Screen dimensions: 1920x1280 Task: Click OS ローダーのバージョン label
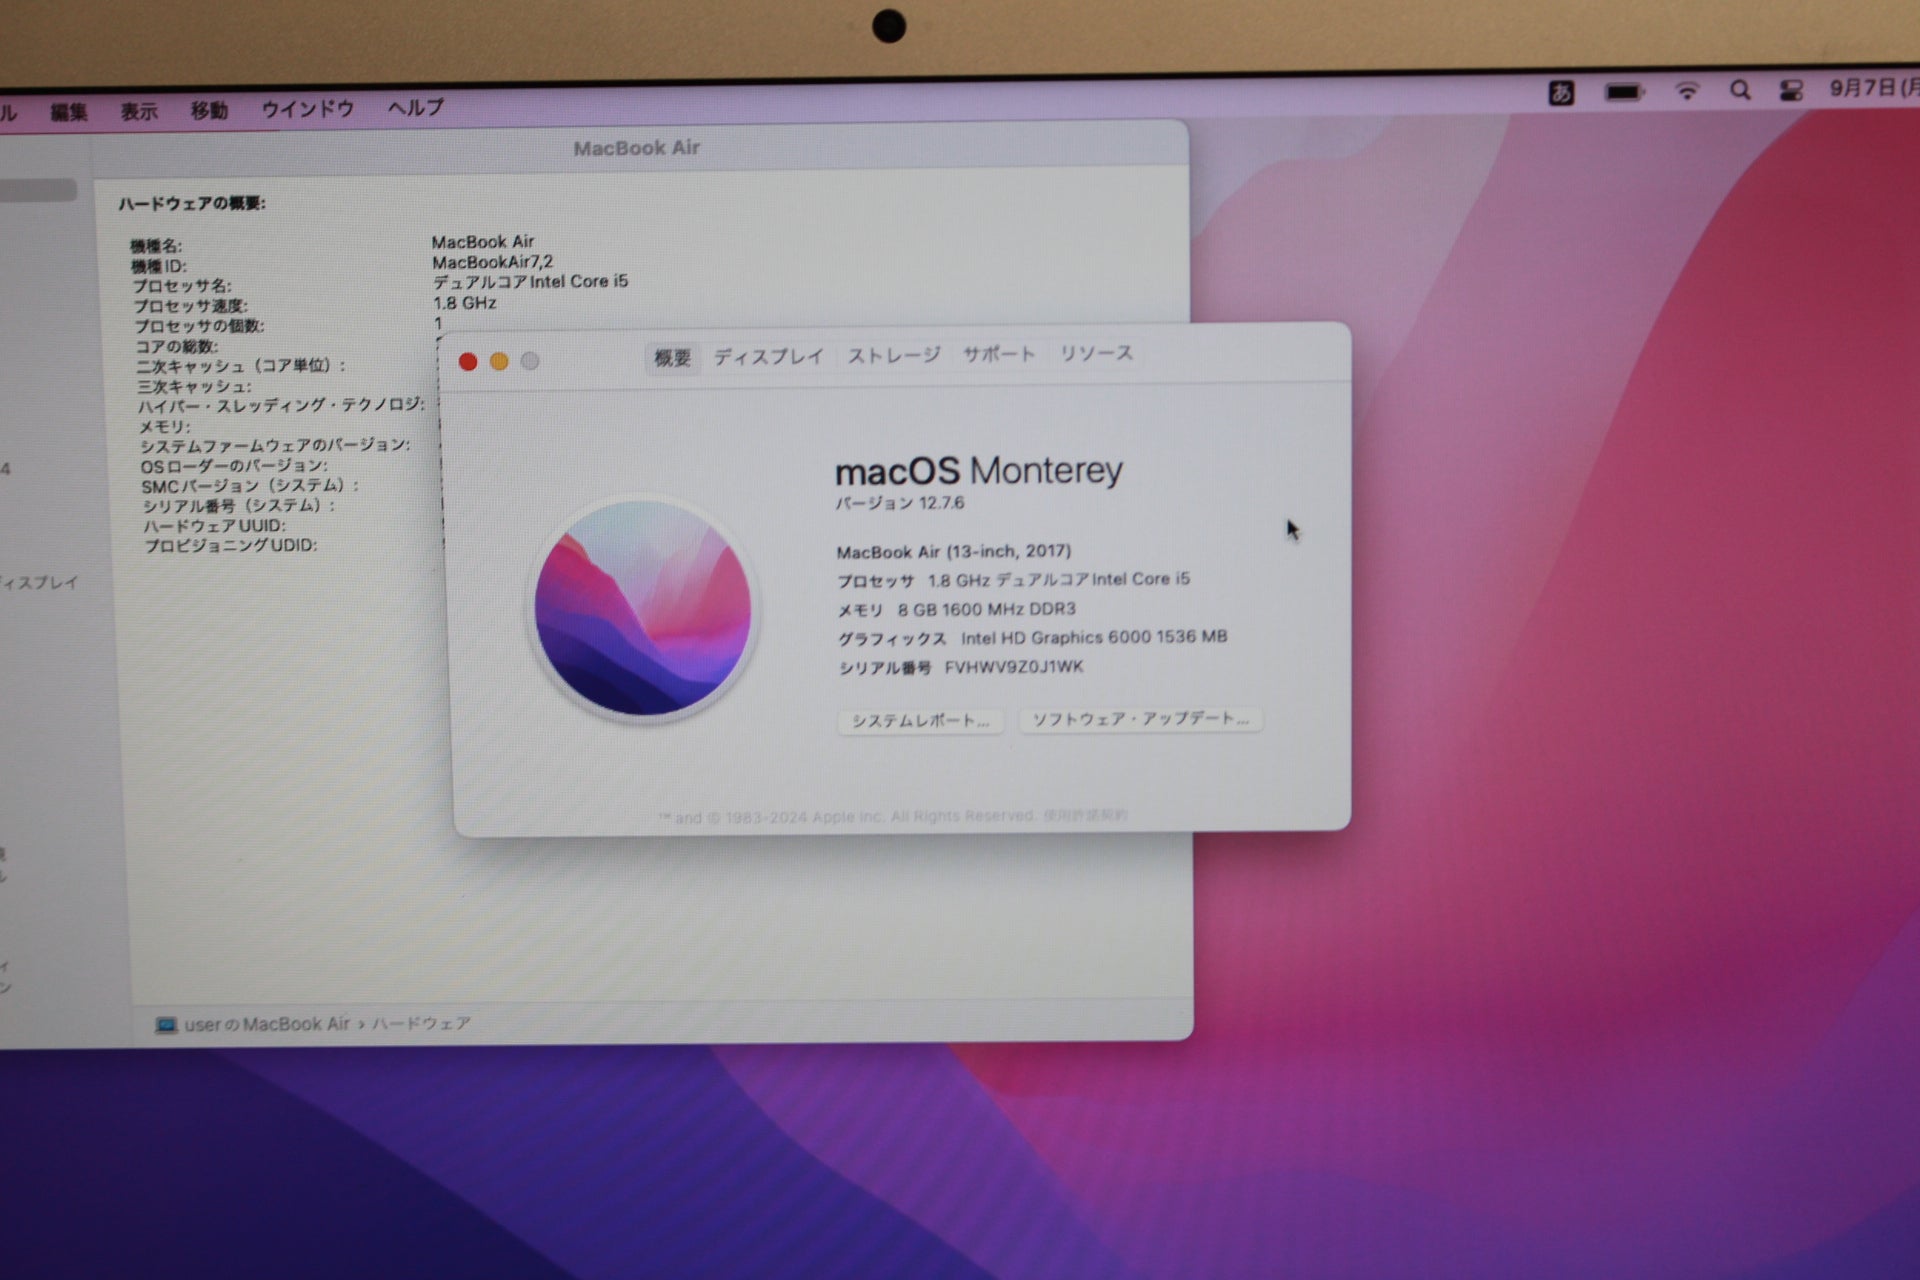tap(234, 466)
